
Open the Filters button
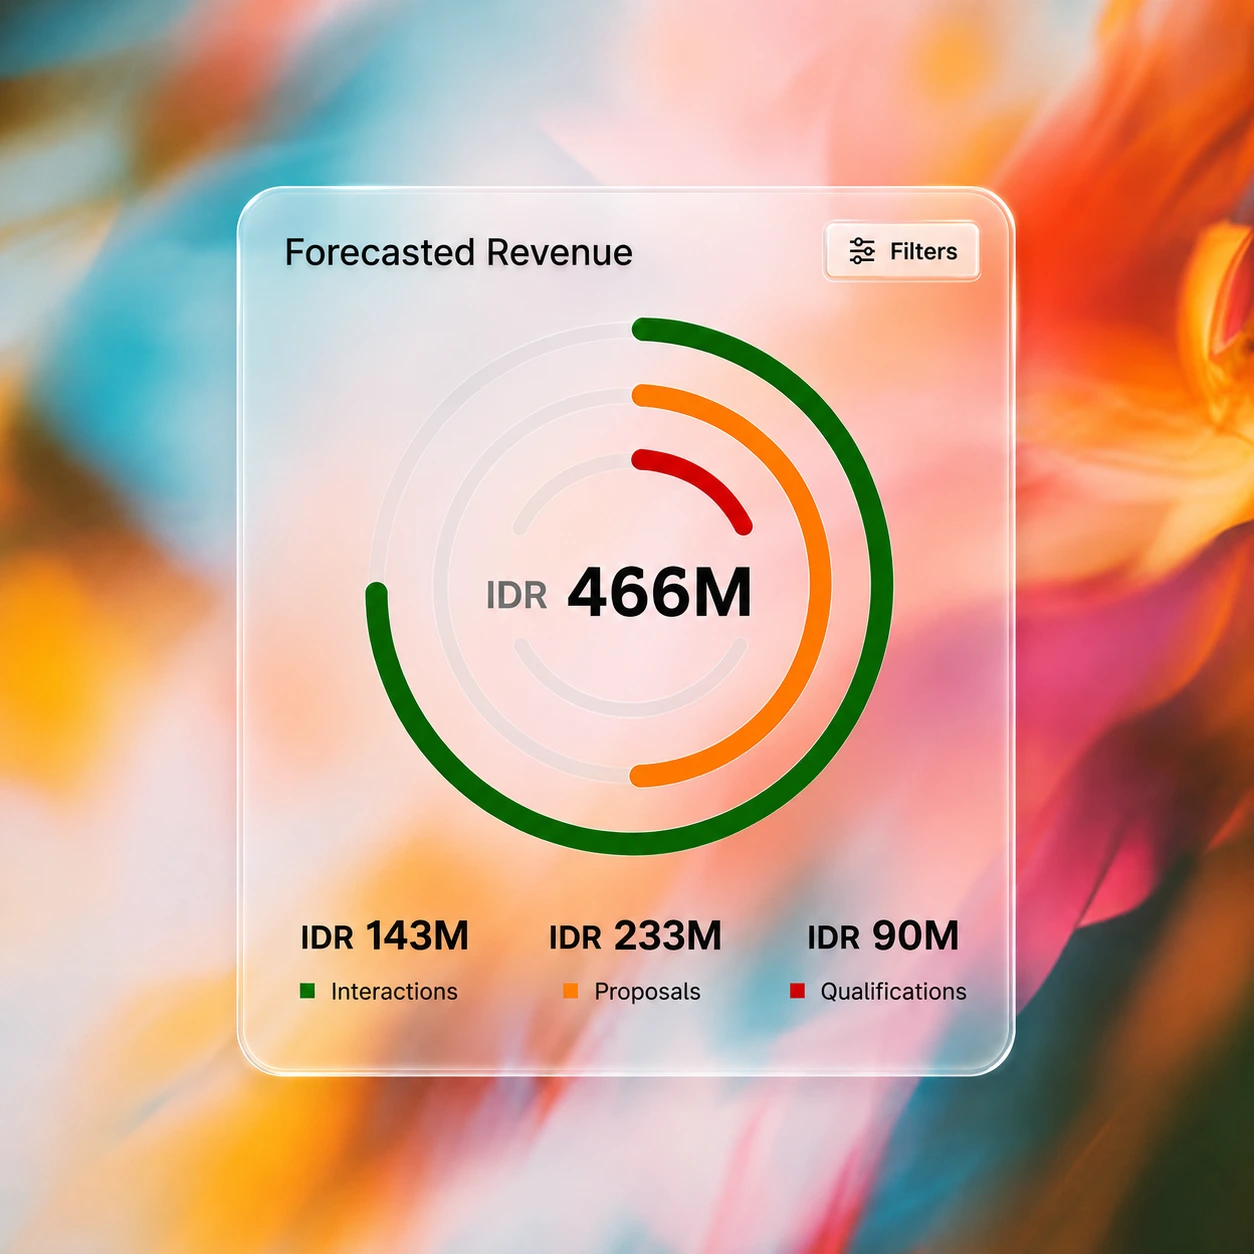[902, 251]
